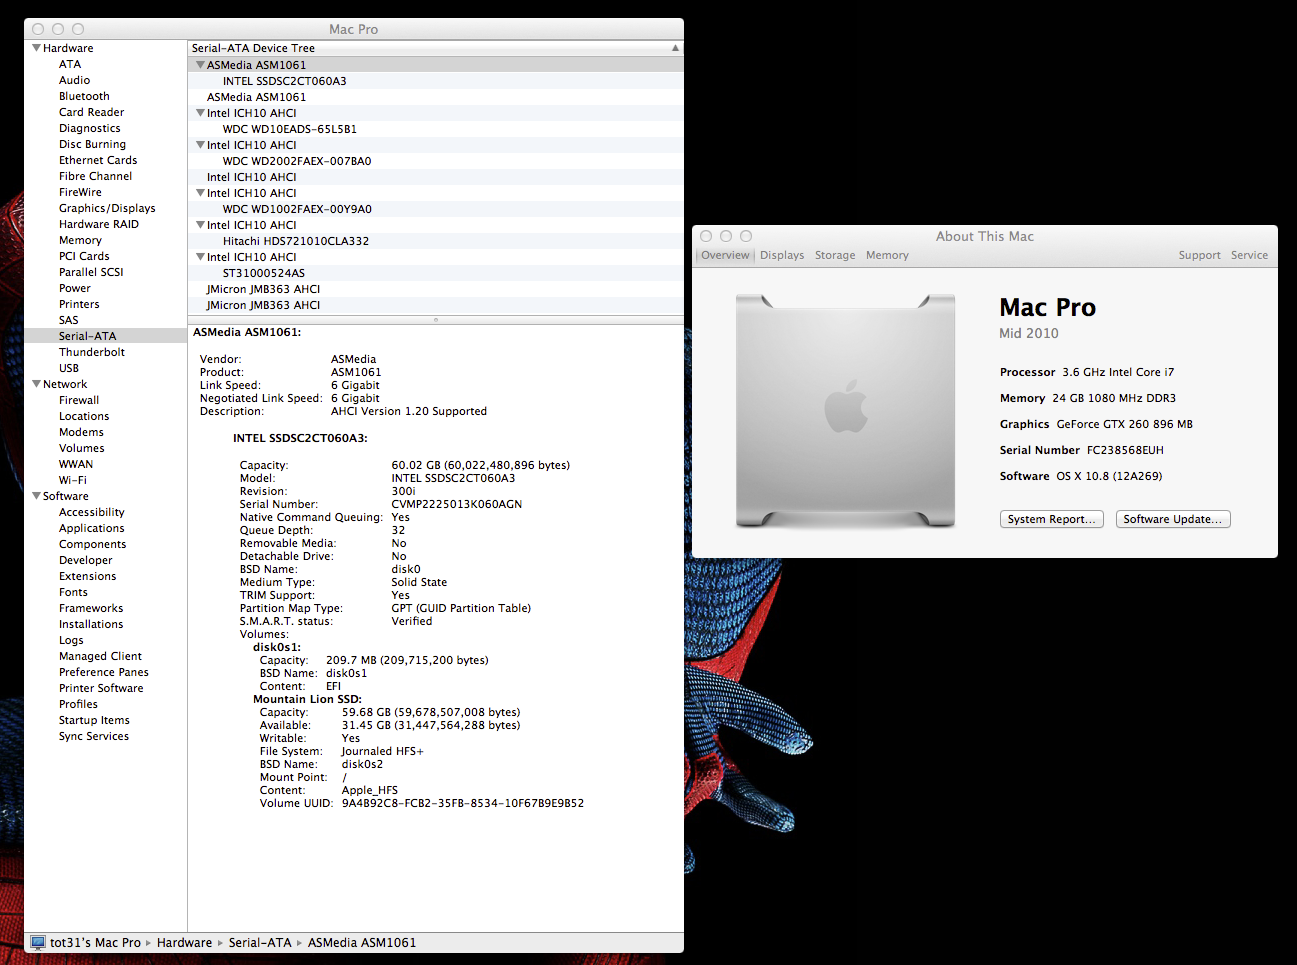Select Disc Burning in the sidebar
Viewport: 1297px width, 965px height.
92,144
